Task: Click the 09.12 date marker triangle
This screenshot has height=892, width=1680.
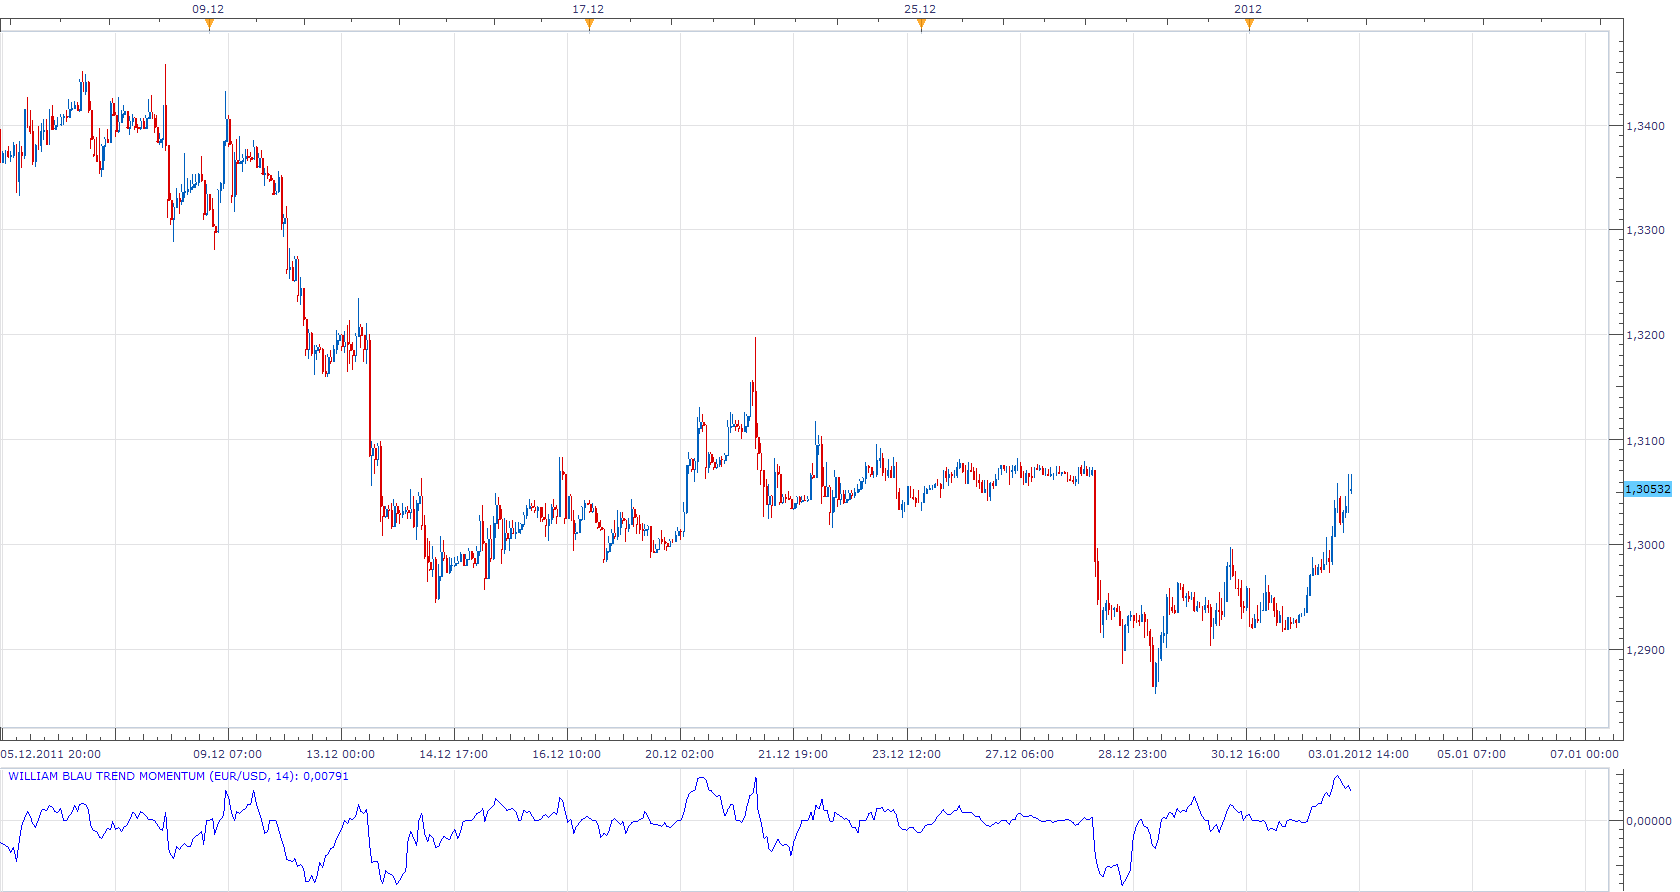Action: (209, 25)
